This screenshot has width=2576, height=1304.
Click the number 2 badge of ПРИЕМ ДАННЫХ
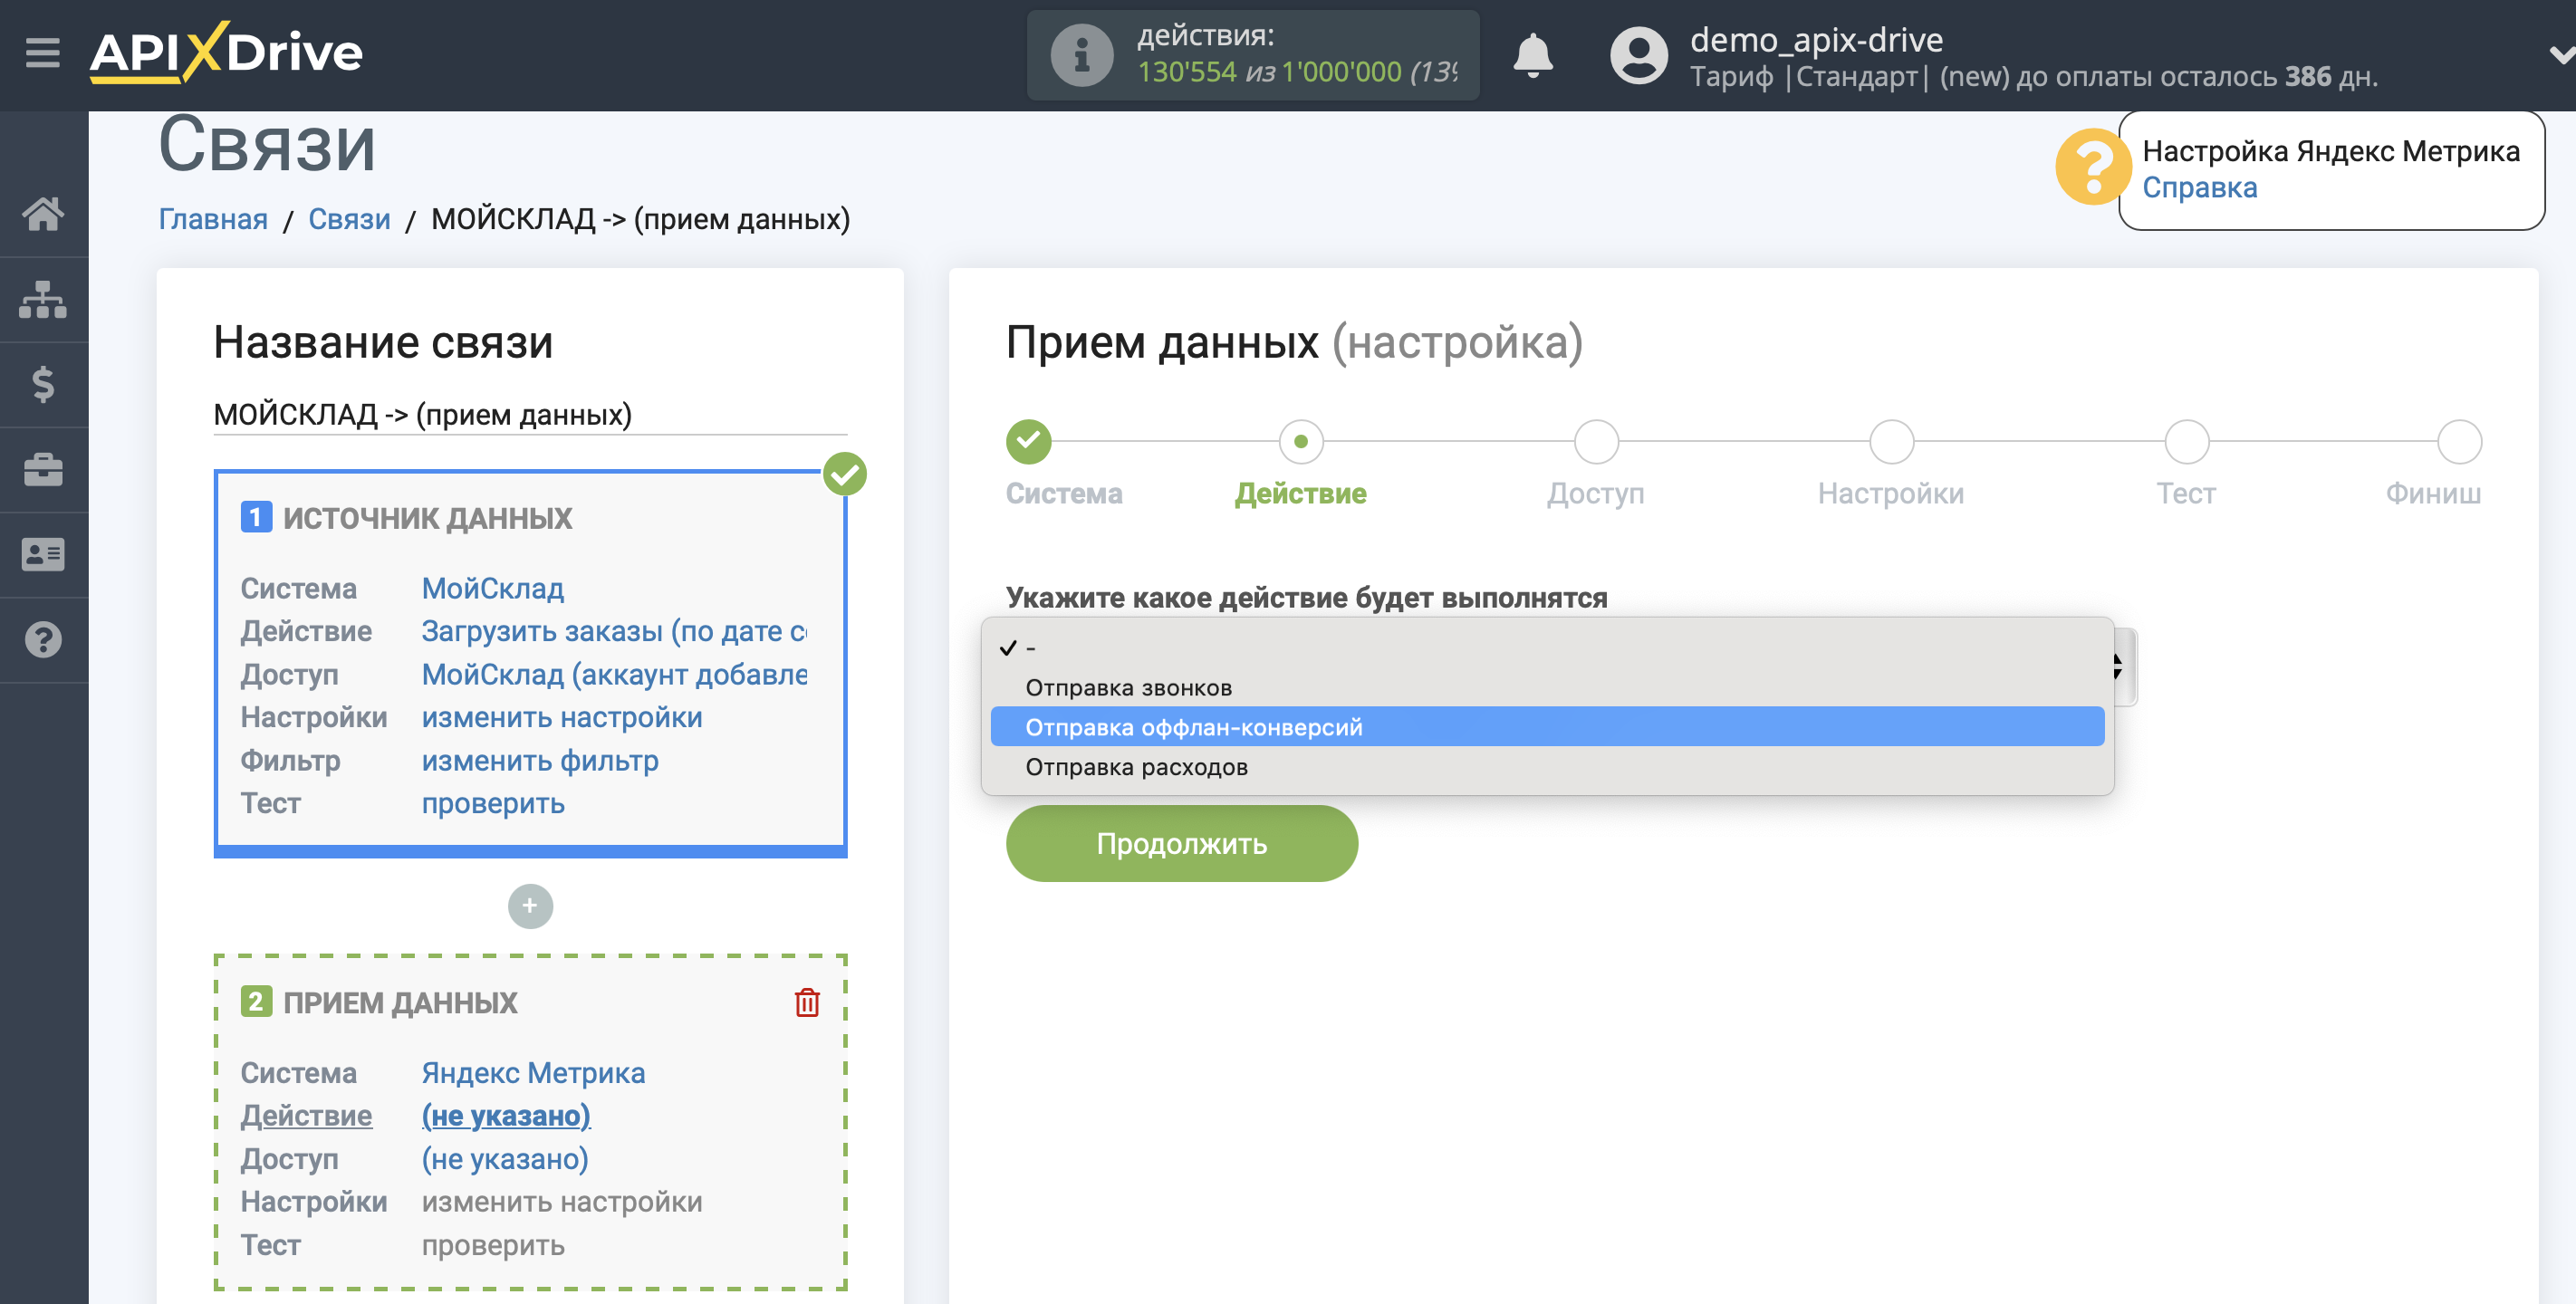(x=256, y=1001)
